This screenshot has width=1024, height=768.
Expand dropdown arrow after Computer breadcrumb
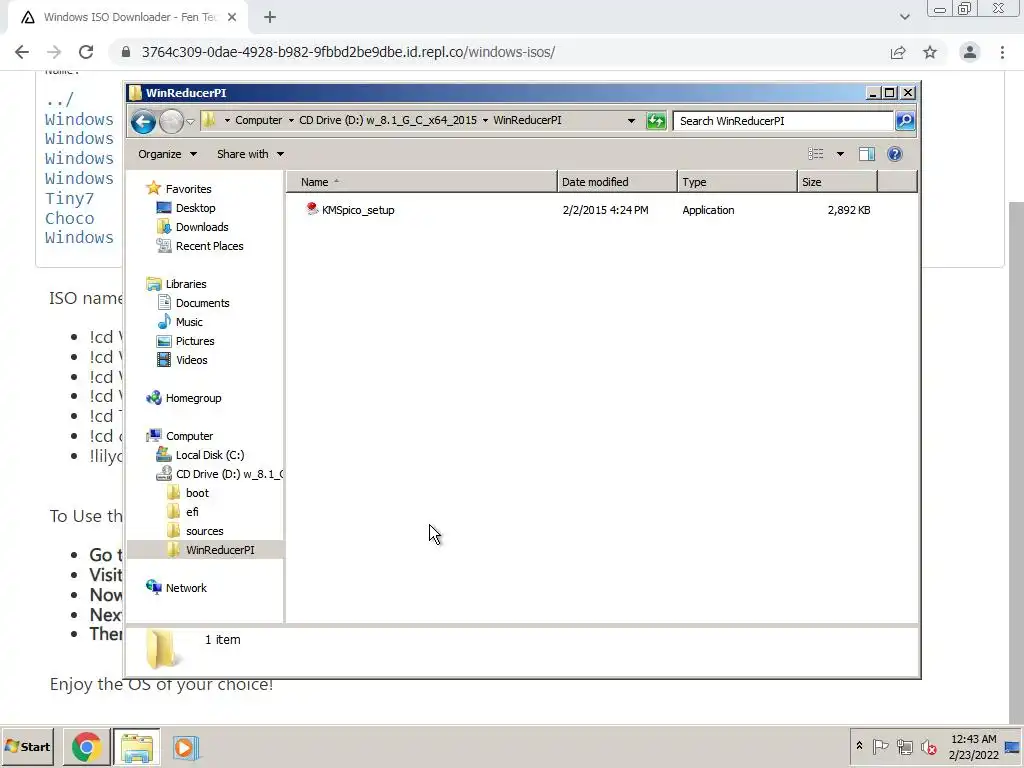click(x=291, y=121)
